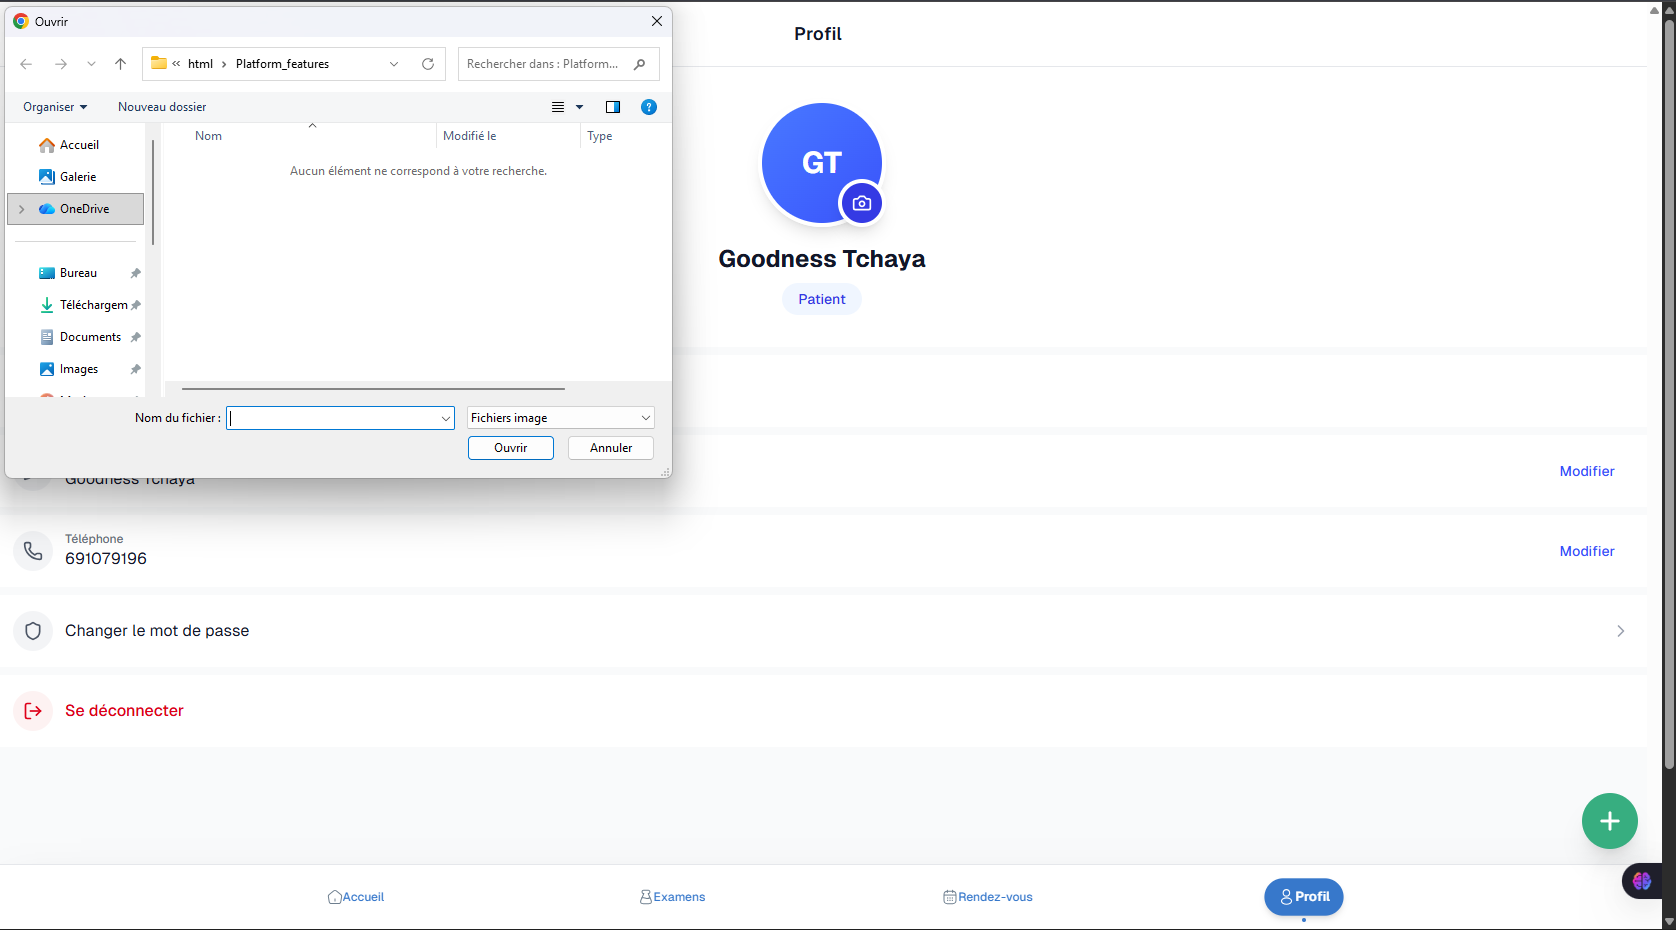
Task: Select Téléchargements in the sidebar
Action: [92, 305]
